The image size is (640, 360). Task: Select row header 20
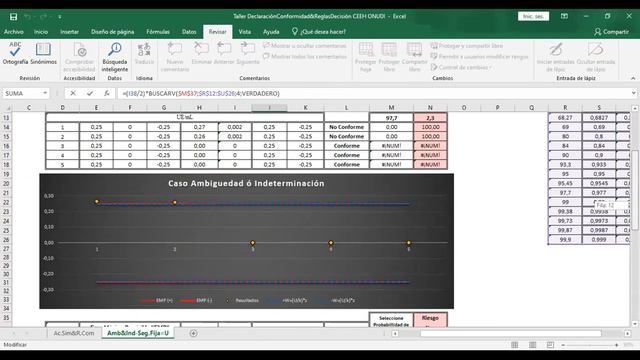click(x=6, y=183)
